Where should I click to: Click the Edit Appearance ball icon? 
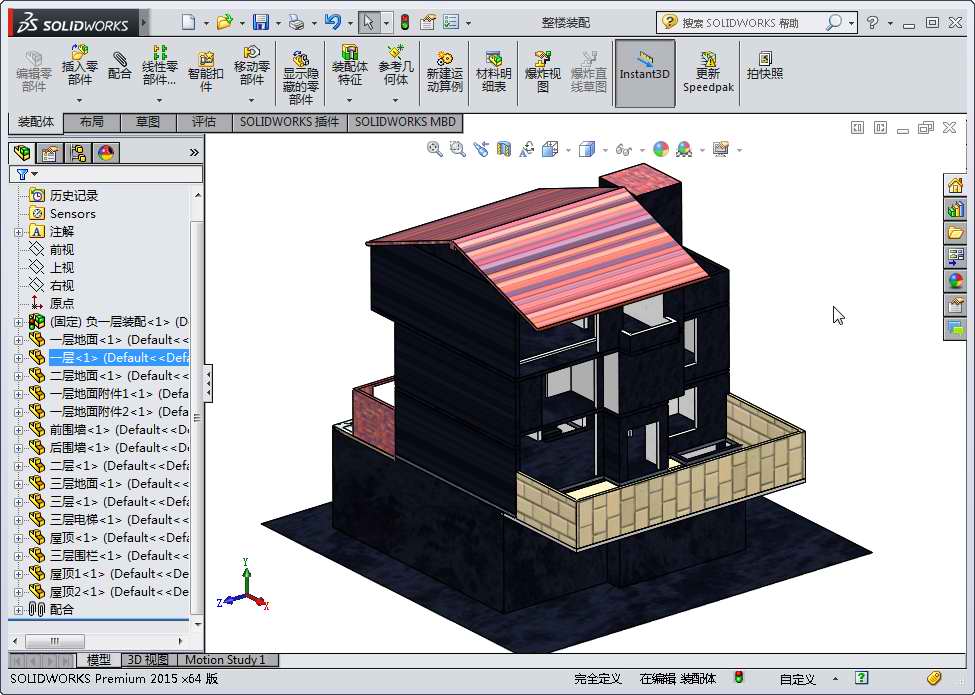pyautogui.click(x=661, y=149)
